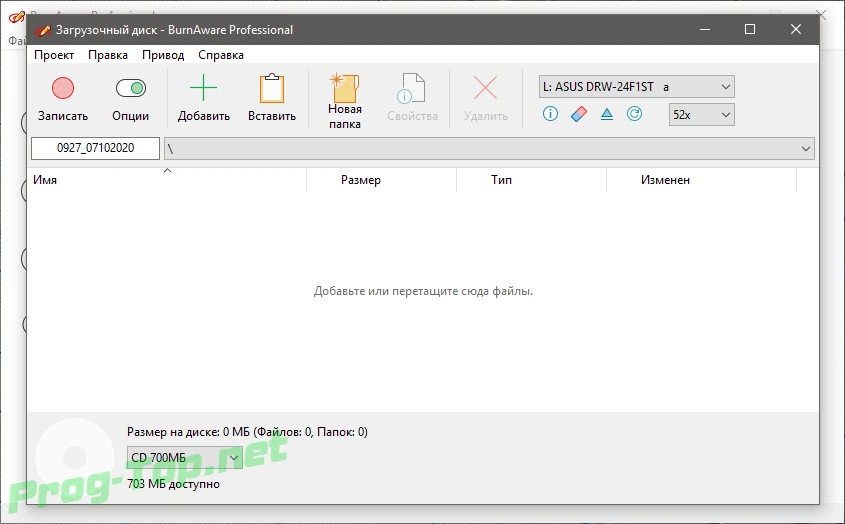845x524 pixels.
Task: Close the Загрузочный диск window
Action: pos(795,29)
